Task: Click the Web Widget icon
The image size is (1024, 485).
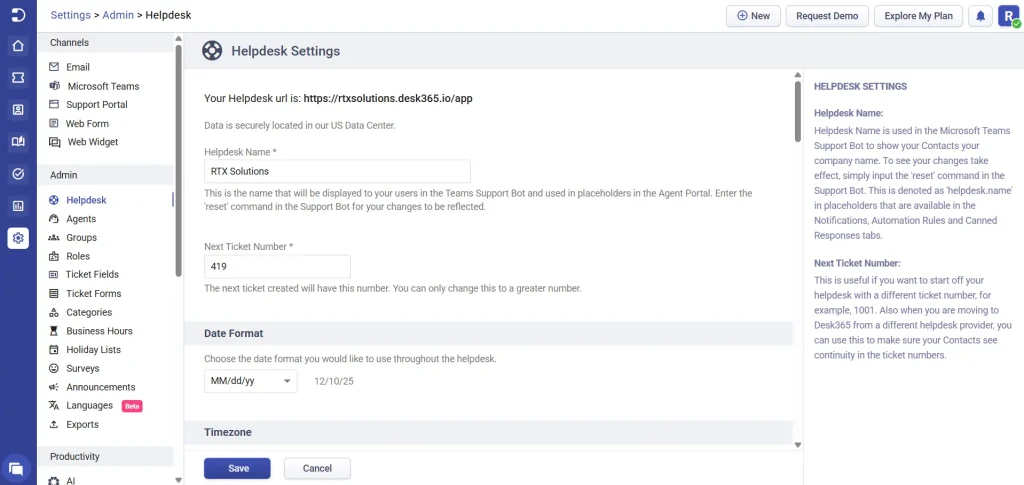Action: point(55,142)
